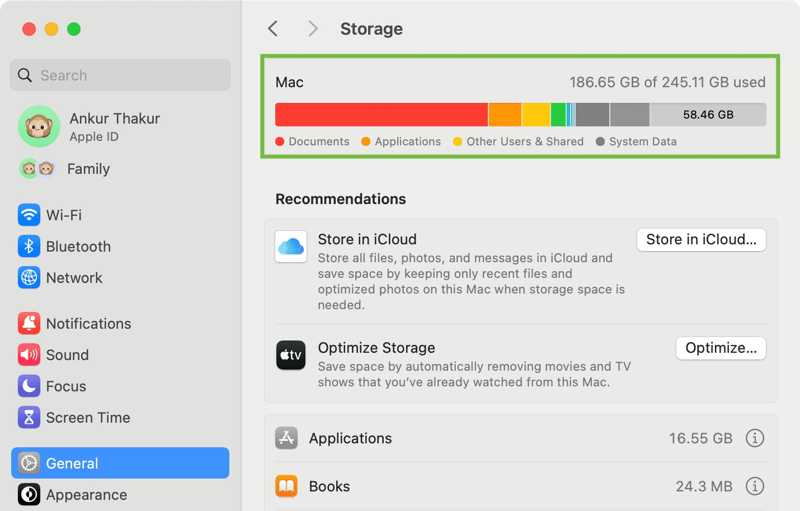The image size is (800, 511).
Task: Click the Appearance icon in sidebar
Action: click(29, 494)
